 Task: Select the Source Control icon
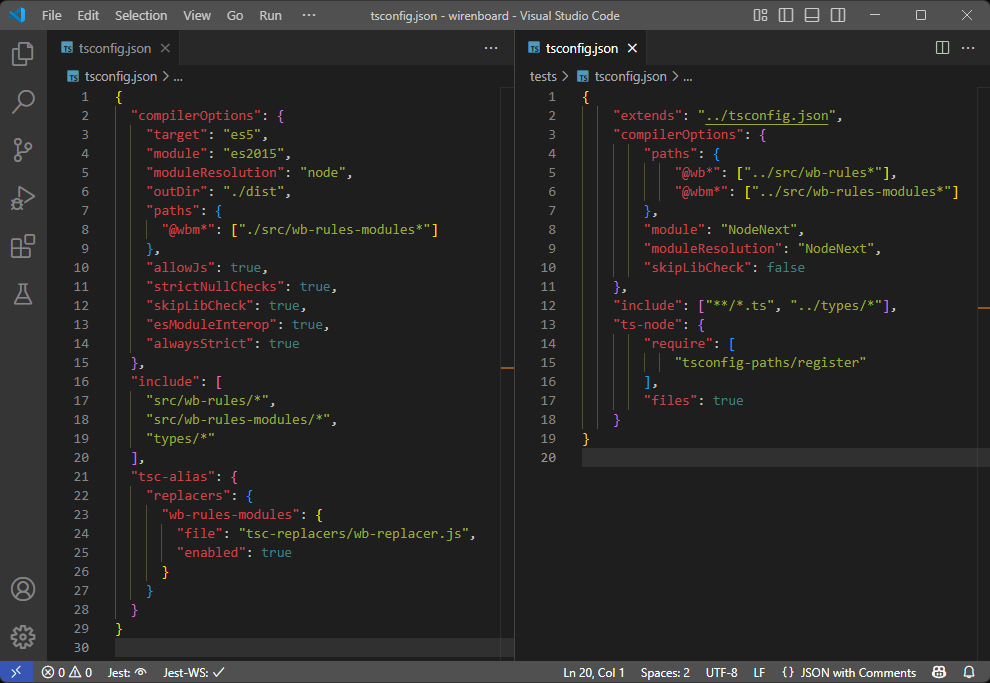(22, 150)
